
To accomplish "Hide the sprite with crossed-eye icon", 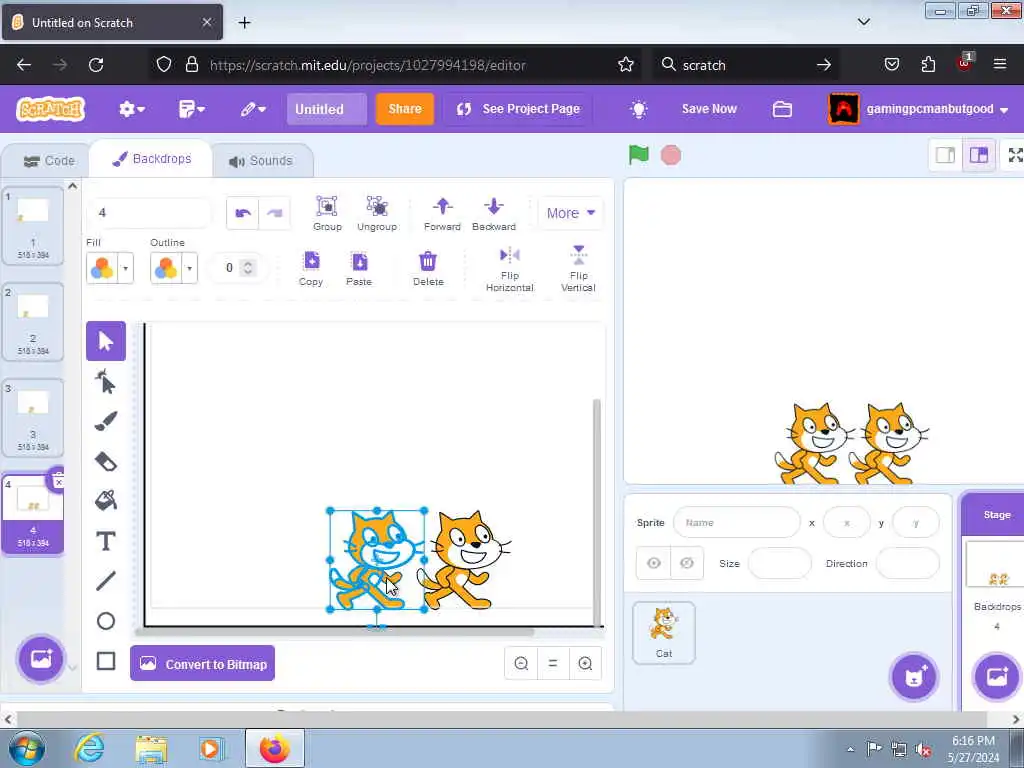I will [x=687, y=563].
